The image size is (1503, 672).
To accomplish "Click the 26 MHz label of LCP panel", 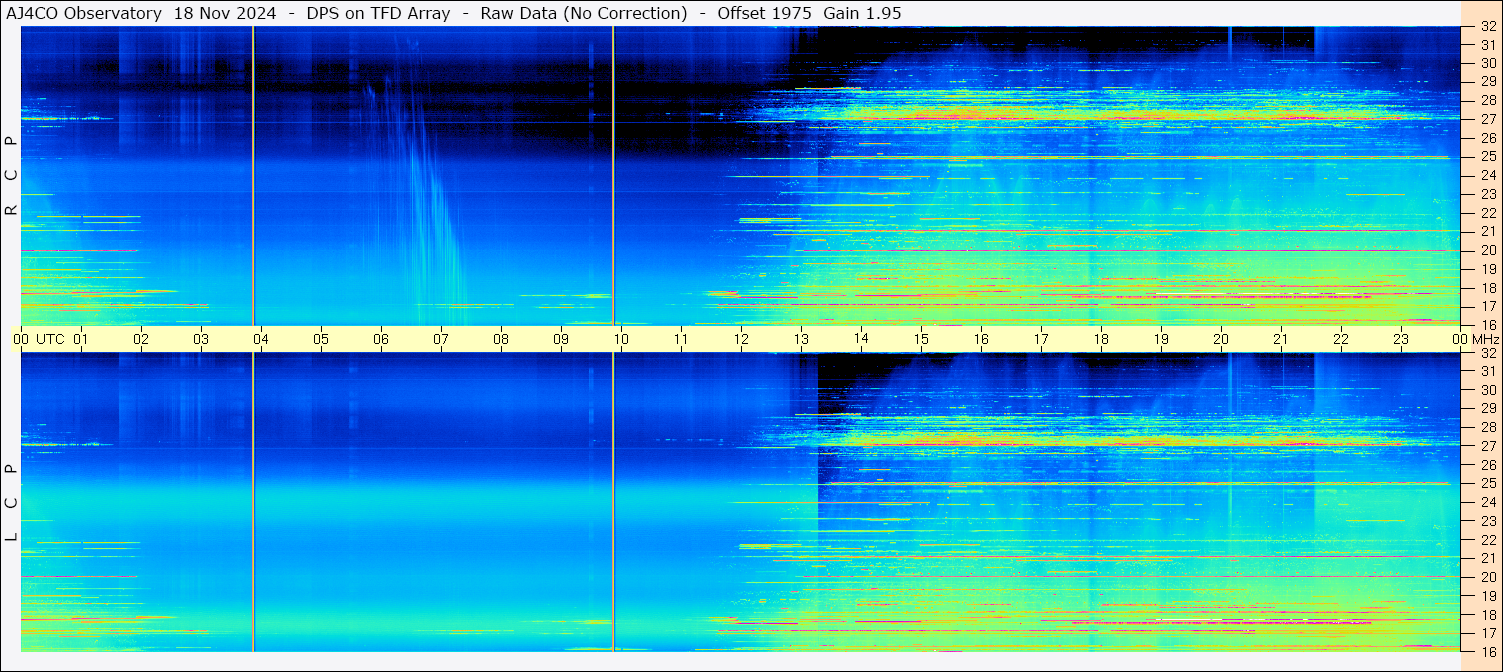I will [x=1487, y=465].
